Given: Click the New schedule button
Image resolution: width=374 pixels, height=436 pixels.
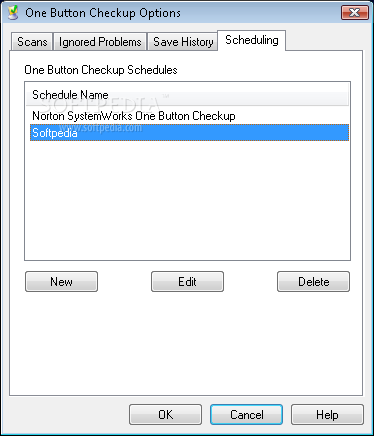Looking at the screenshot, I should point(61,282).
